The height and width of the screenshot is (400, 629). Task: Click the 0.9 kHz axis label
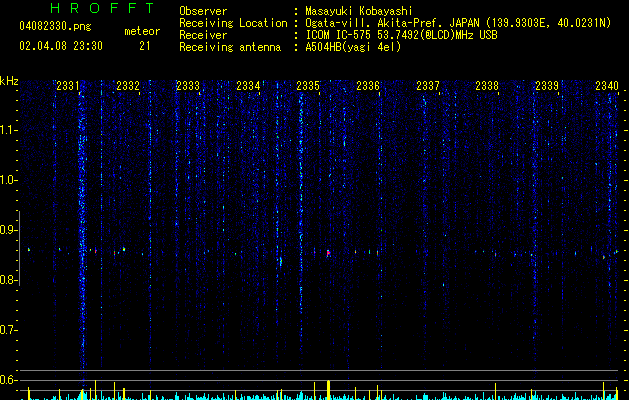point(8,230)
